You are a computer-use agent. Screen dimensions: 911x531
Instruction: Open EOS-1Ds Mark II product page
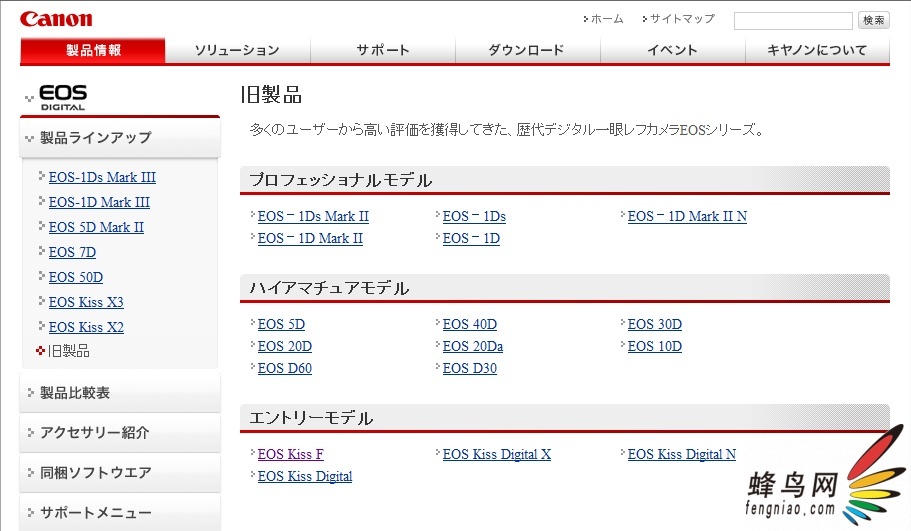(313, 216)
